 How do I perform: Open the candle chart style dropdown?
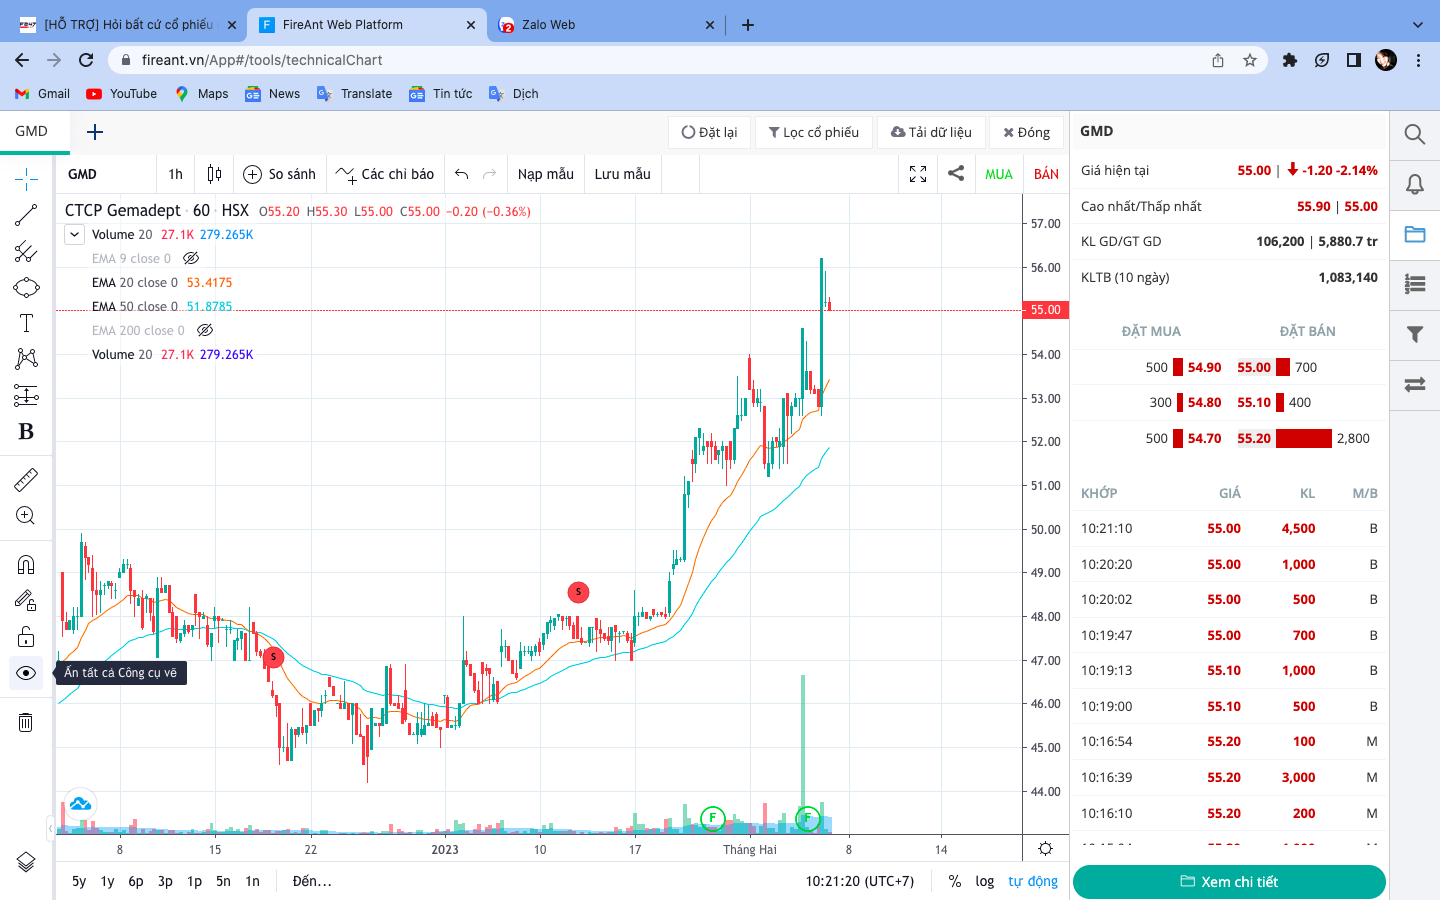click(x=214, y=174)
